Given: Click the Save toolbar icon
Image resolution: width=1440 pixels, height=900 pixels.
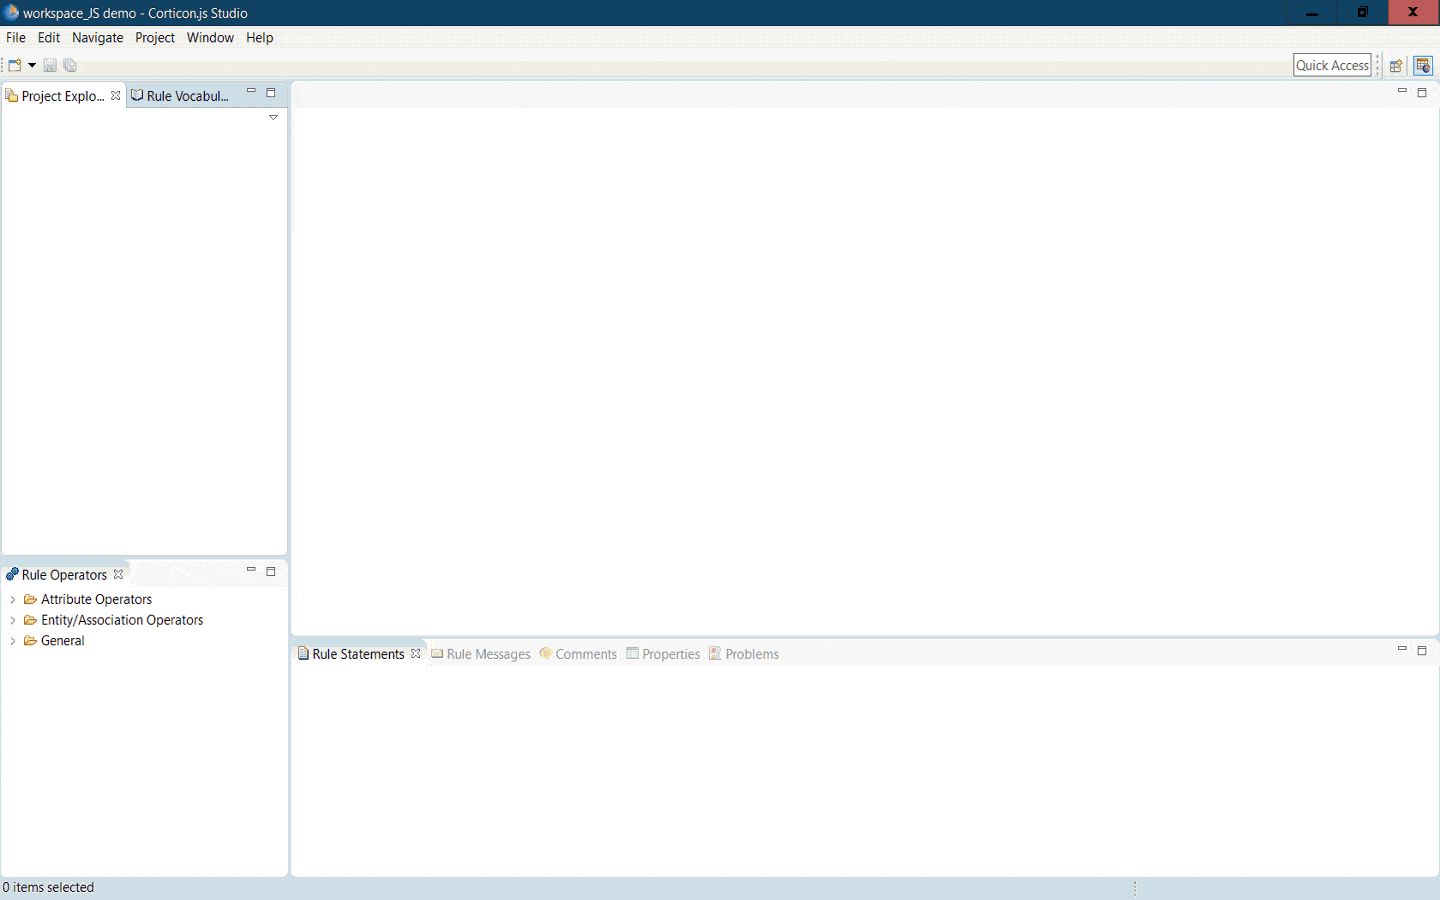Looking at the screenshot, I should click(x=50, y=66).
